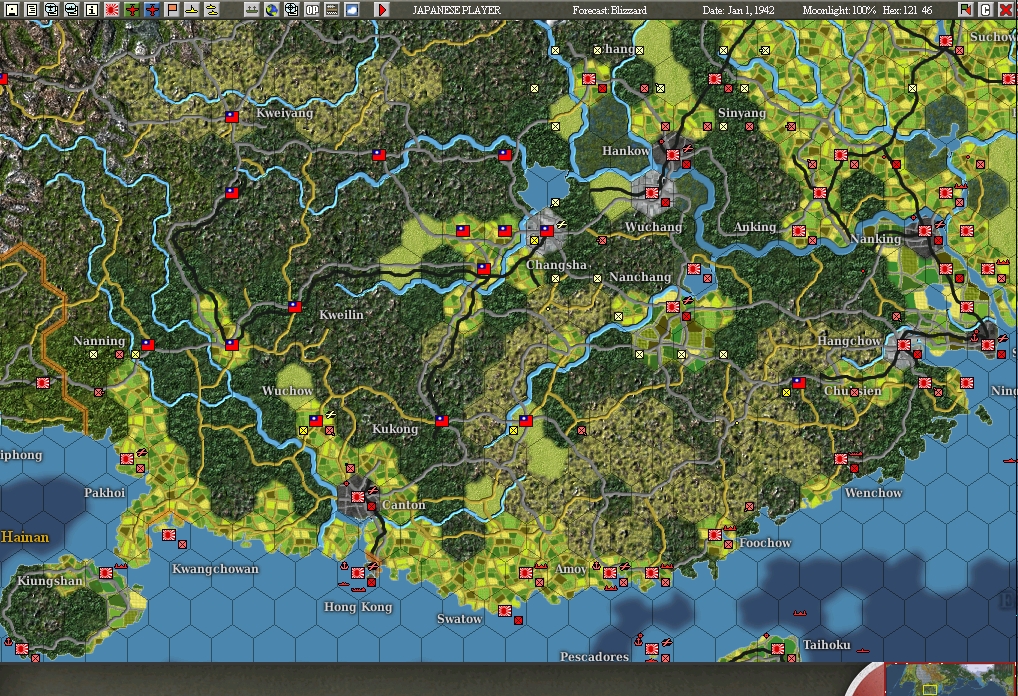
Task: Select the Chinese unit in Changsha city hex
Action: [x=547, y=230]
